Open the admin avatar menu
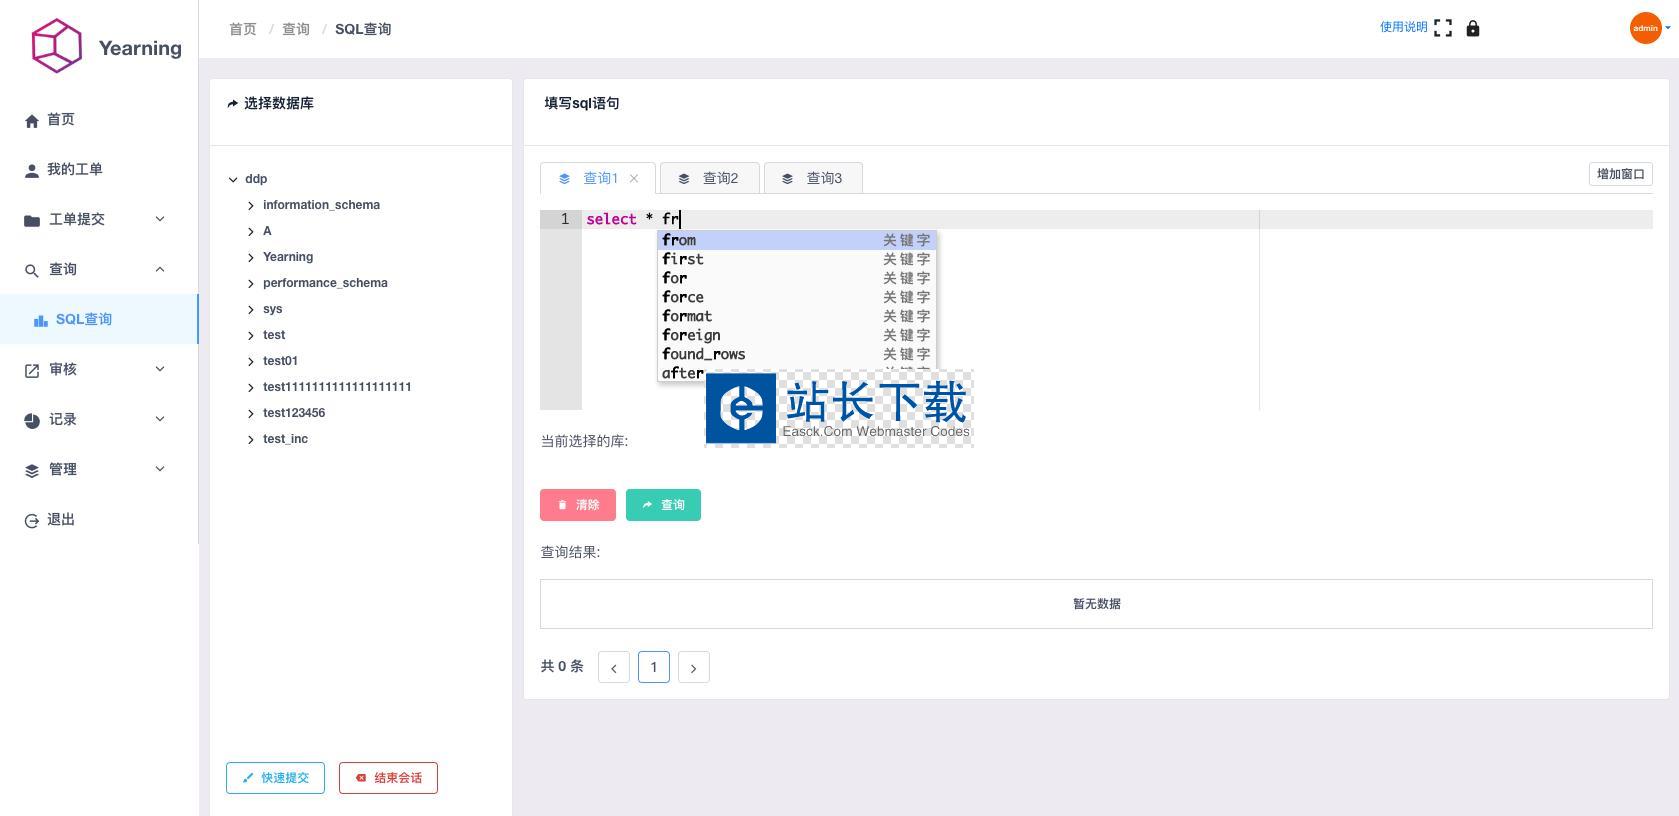The height and width of the screenshot is (816, 1679). [1646, 28]
